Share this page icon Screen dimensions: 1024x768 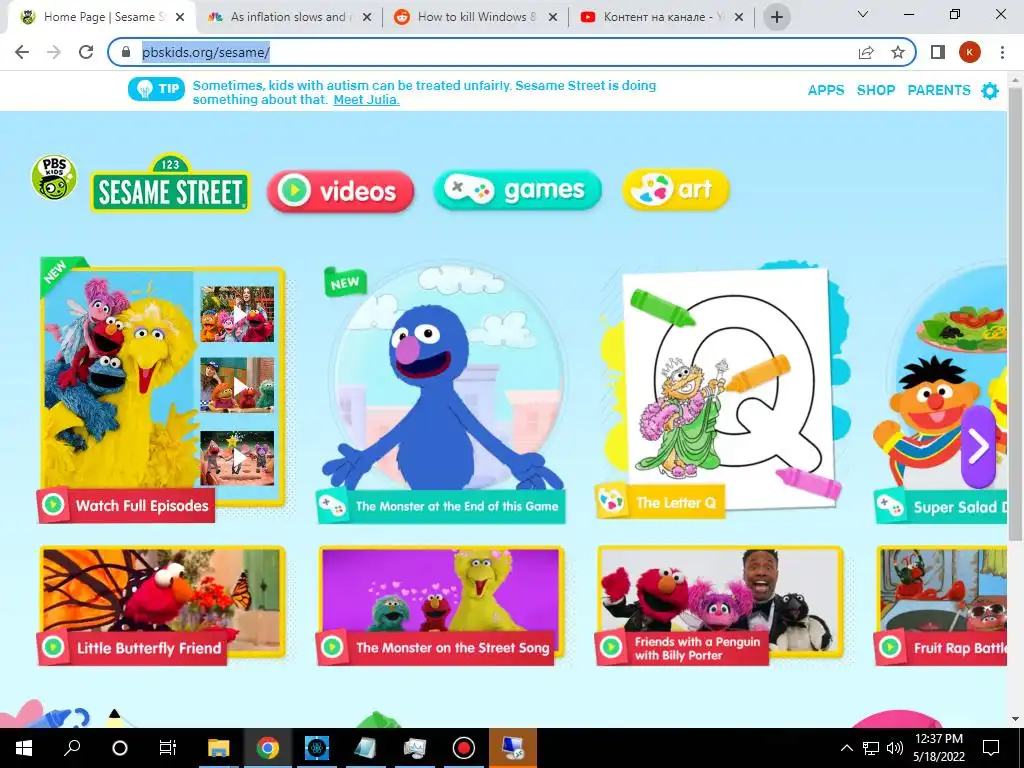[866, 52]
